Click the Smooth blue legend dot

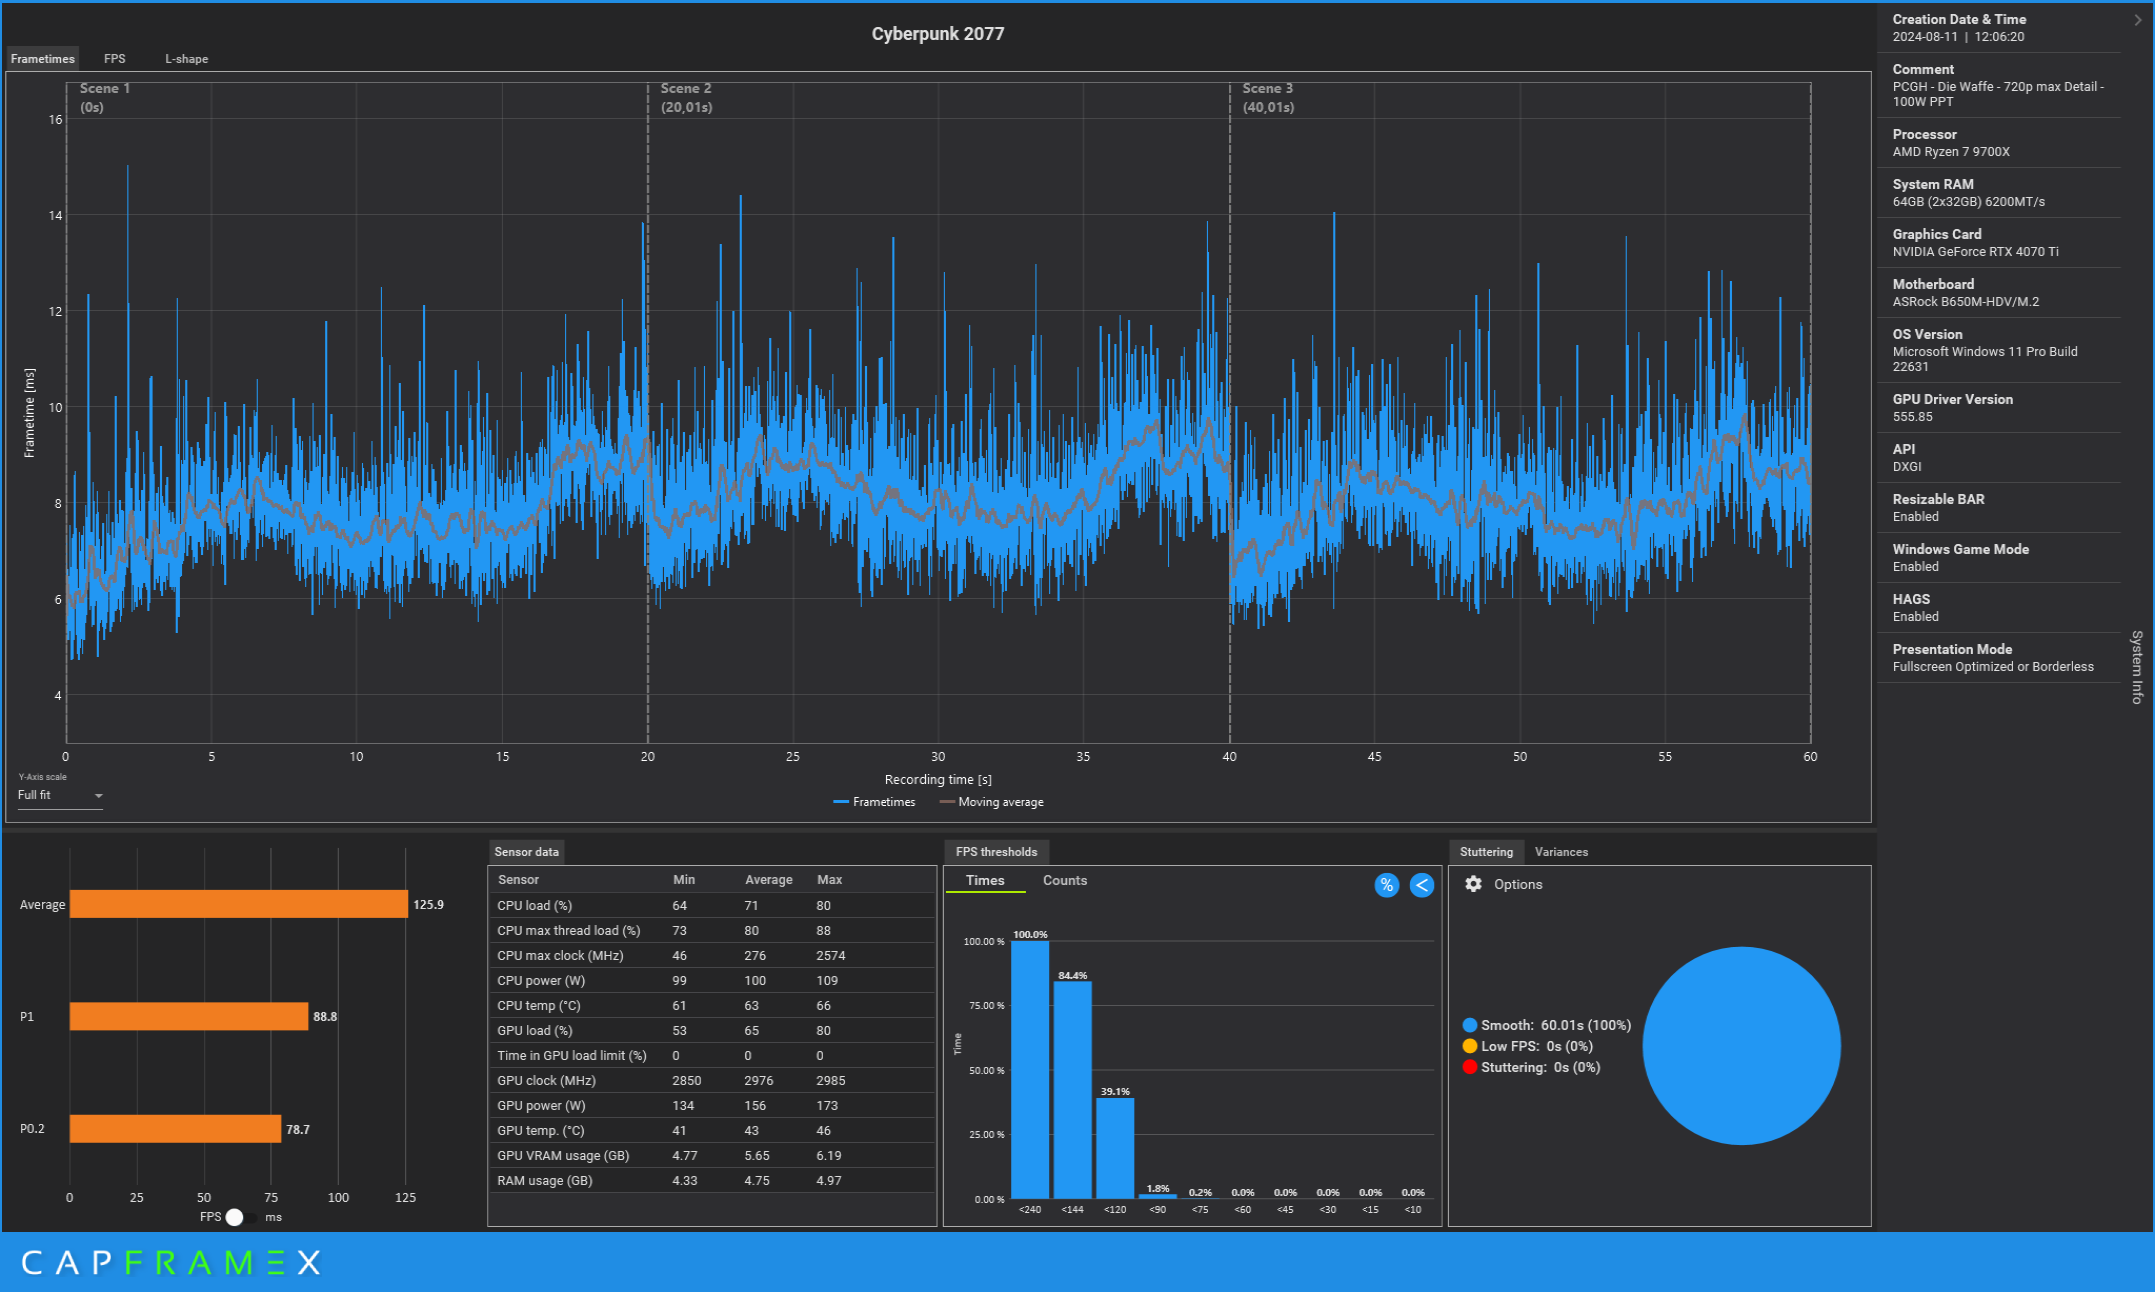click(x=1470, y=1025)
